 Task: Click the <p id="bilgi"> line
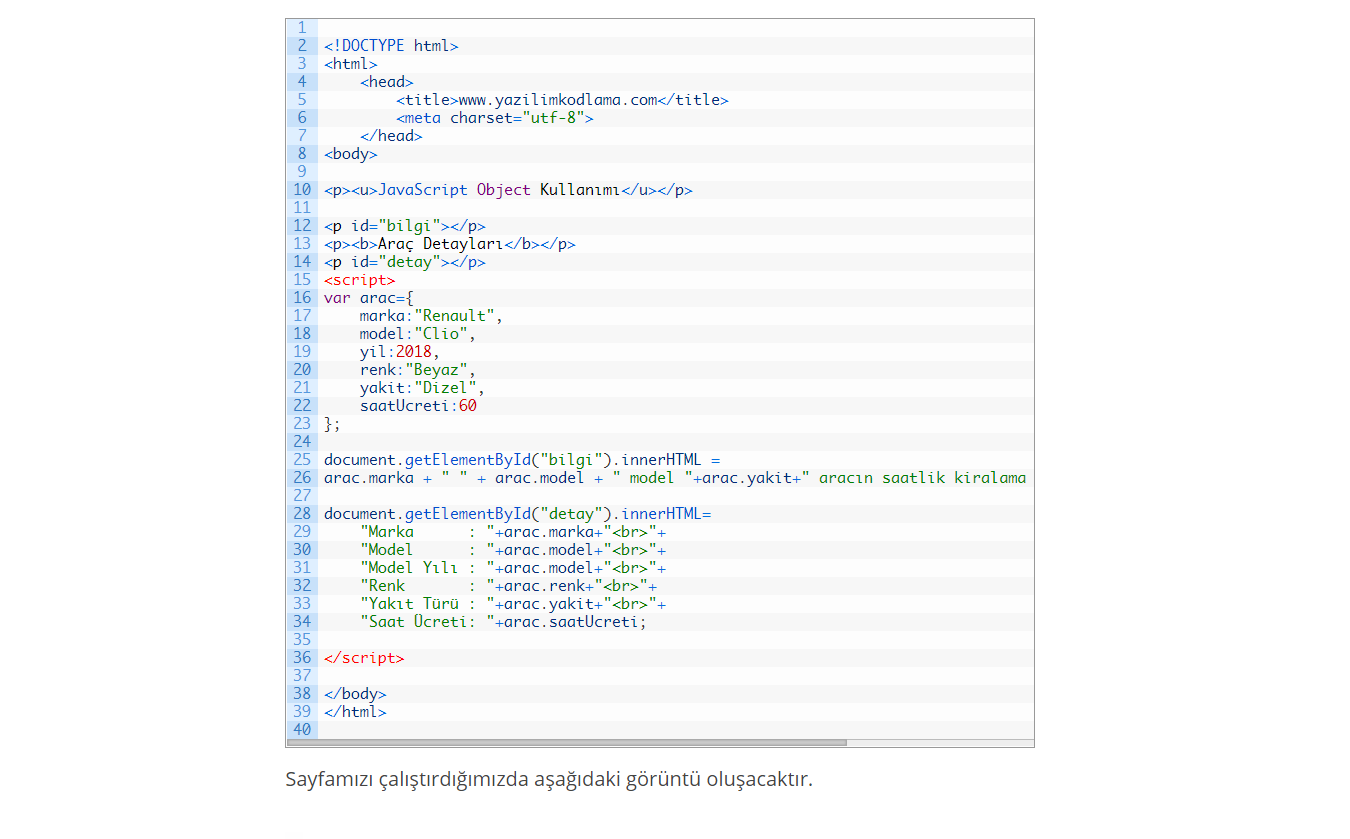[405, 226]
